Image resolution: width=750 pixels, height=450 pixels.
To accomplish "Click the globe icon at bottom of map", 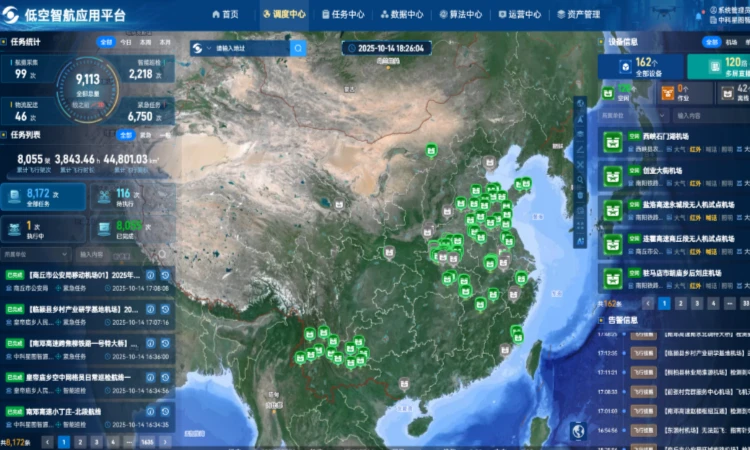I will [579, 430].
